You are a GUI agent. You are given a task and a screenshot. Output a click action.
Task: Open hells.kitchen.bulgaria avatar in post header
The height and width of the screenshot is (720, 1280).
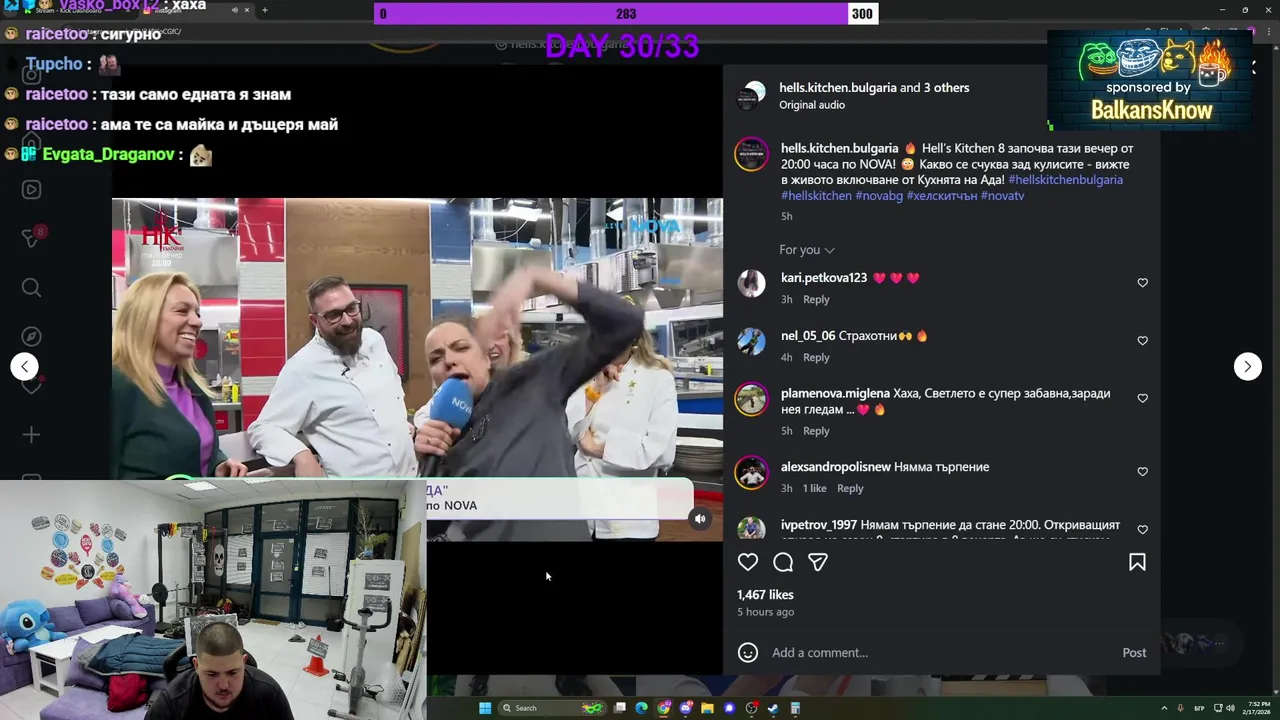[751, 96]
